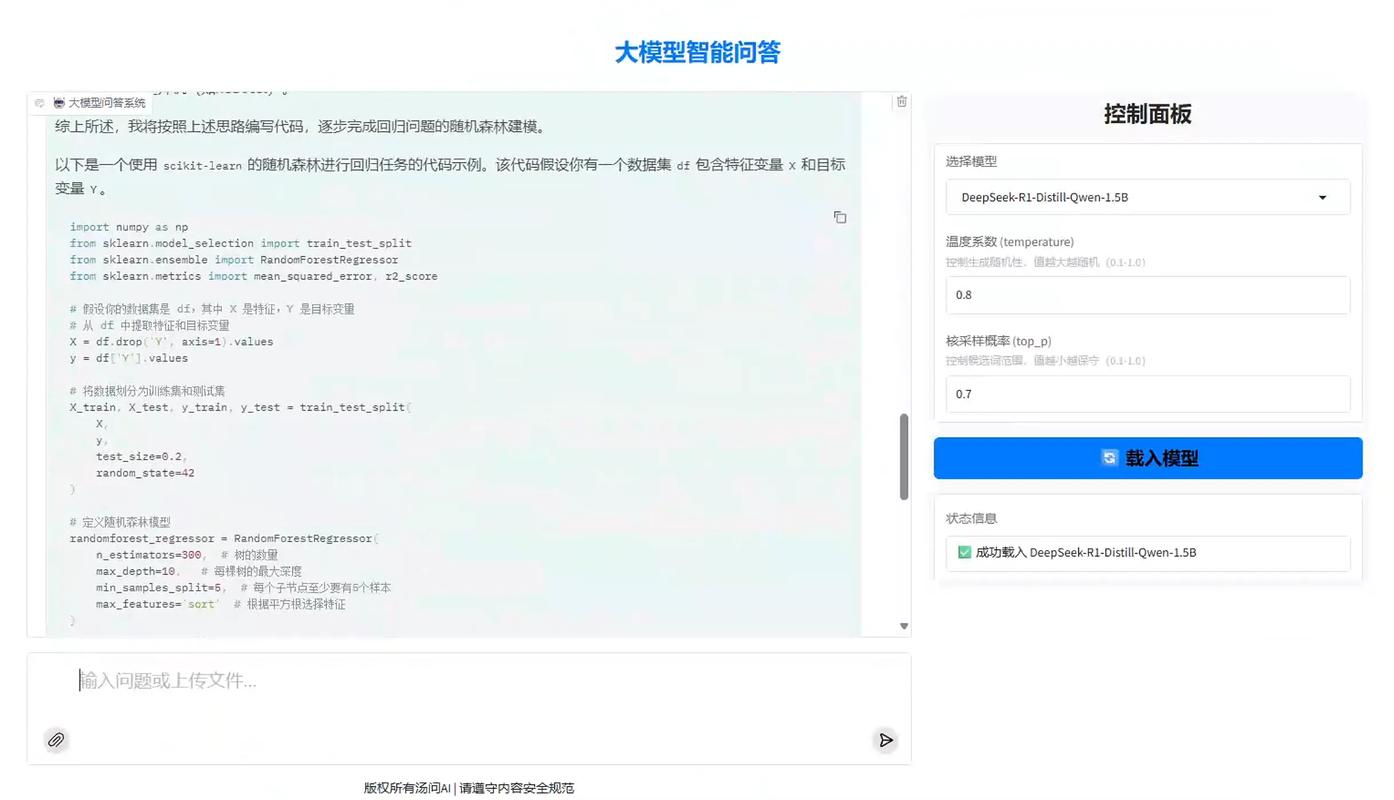Click the 控制面板 heading
Viewport: 1394px width, 800px height.
coord(1148,114)
